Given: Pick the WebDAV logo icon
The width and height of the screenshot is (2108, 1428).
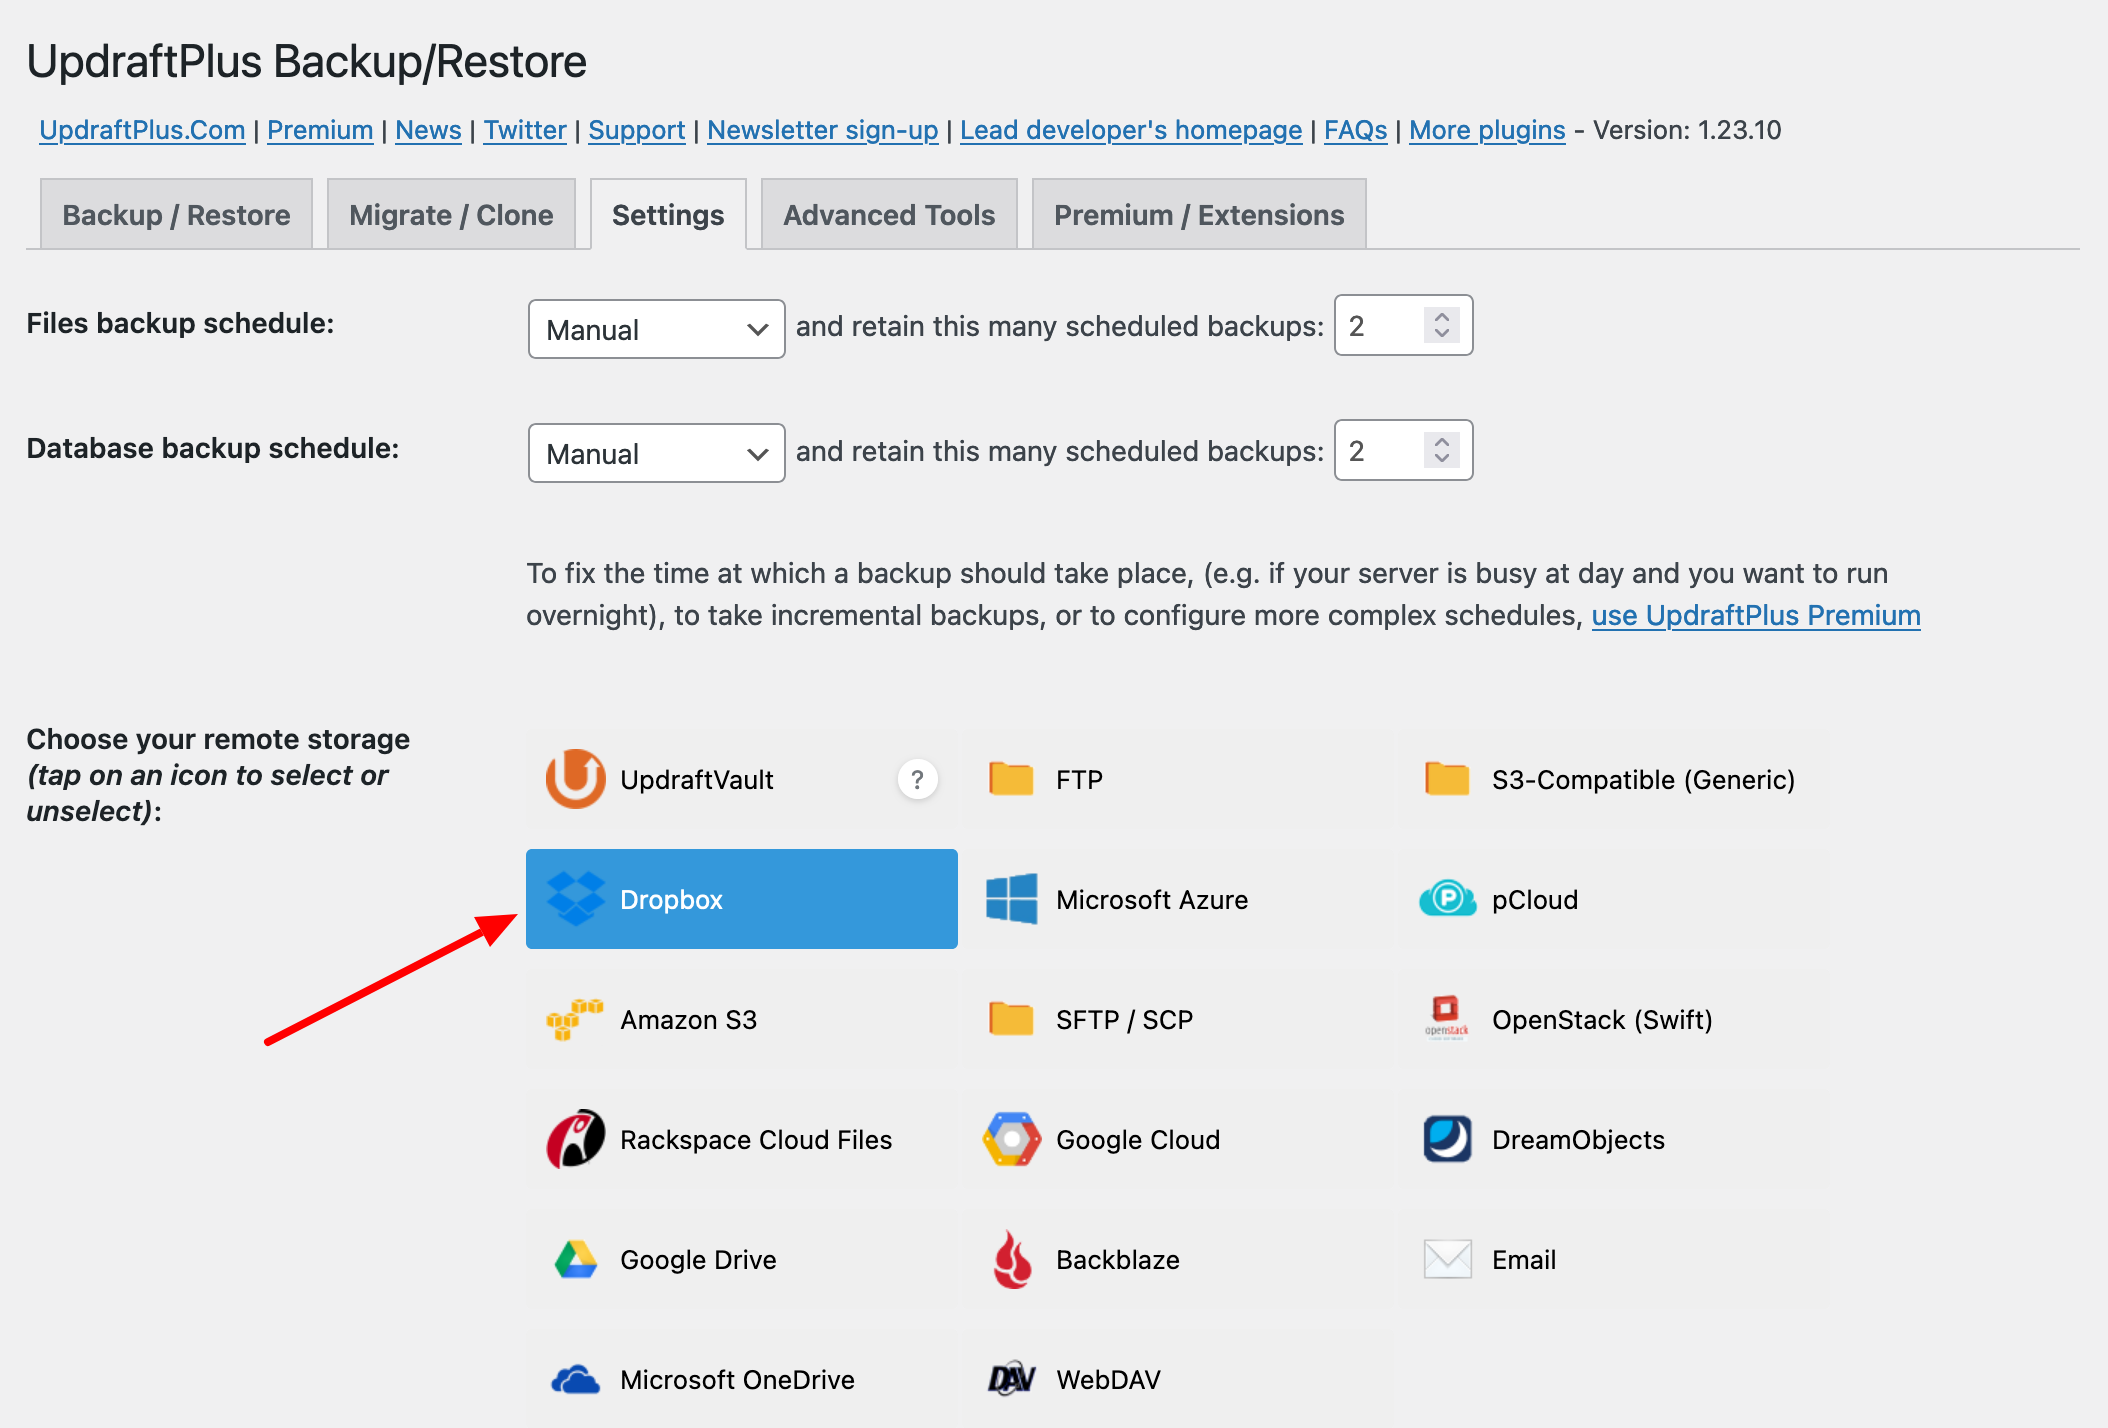Looking at the screenshot, I should tap(1011, 1379).
